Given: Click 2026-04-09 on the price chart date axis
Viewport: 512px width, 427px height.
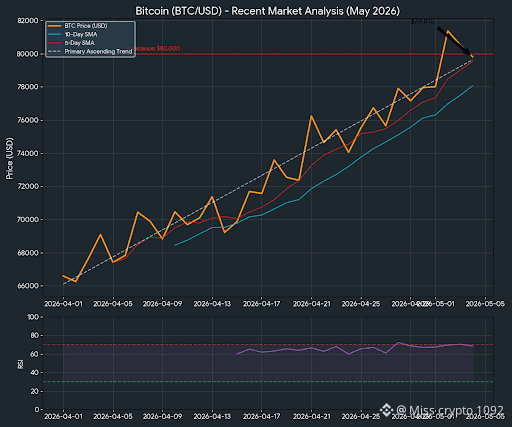Looking at the screenshot, I should click(162, 304).
